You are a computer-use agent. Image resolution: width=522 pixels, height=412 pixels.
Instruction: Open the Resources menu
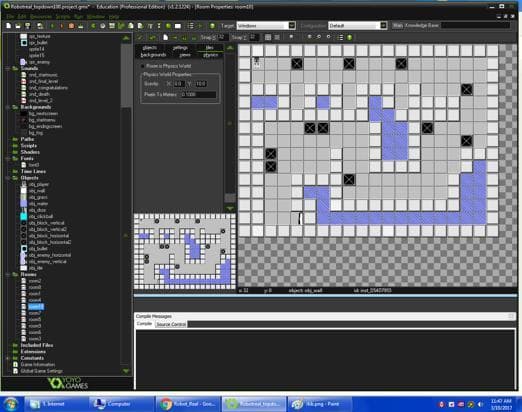tap(41, 16)
